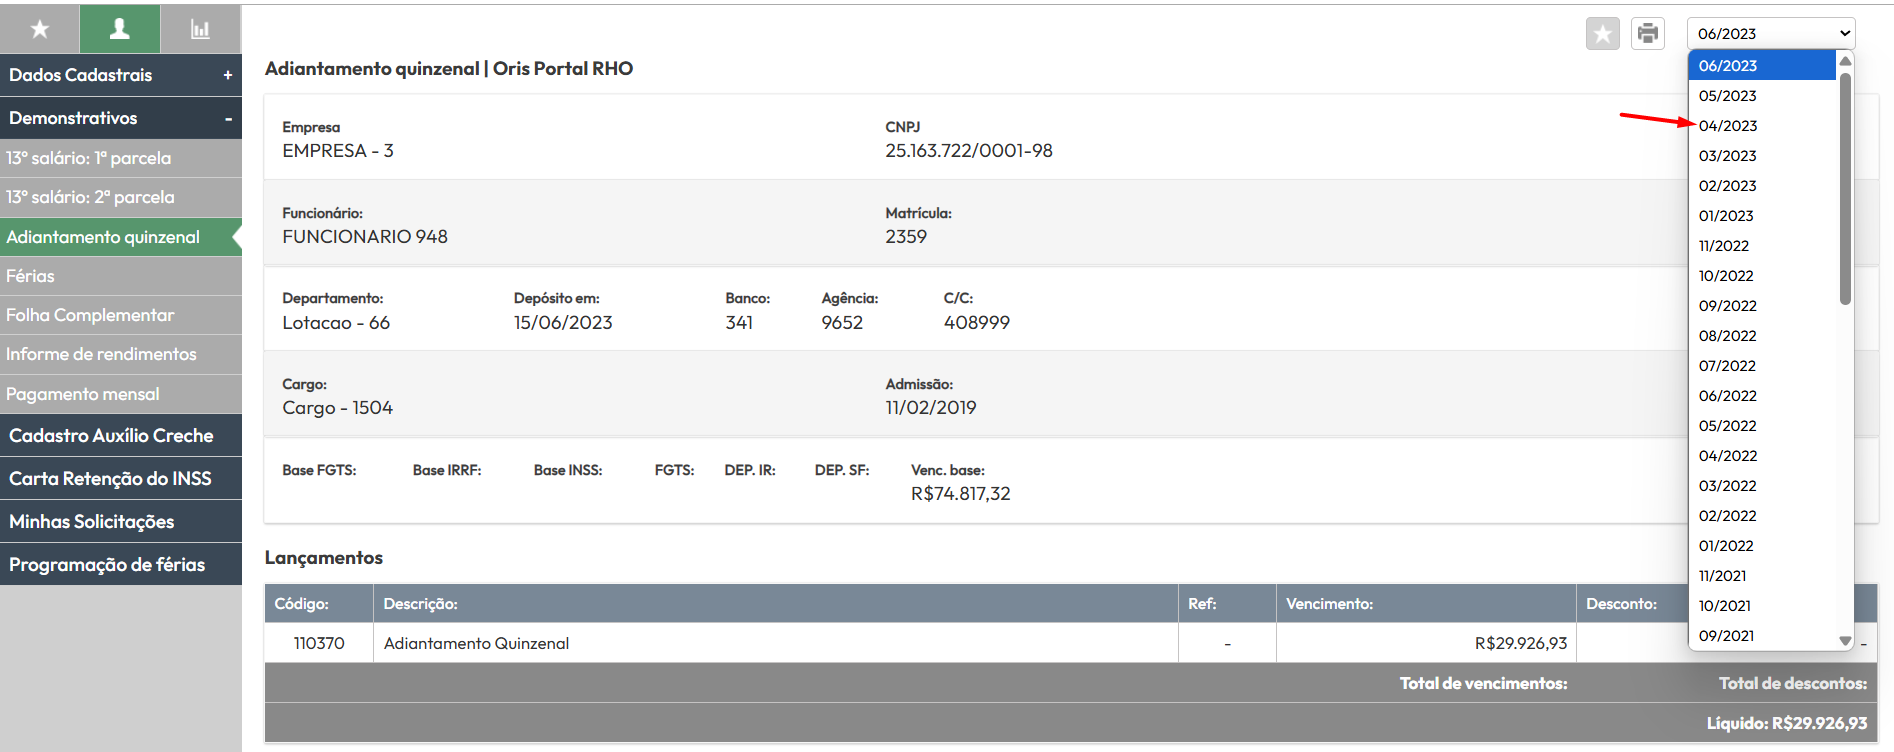Open Pagamento mensal statement

[x=83, y=394]
